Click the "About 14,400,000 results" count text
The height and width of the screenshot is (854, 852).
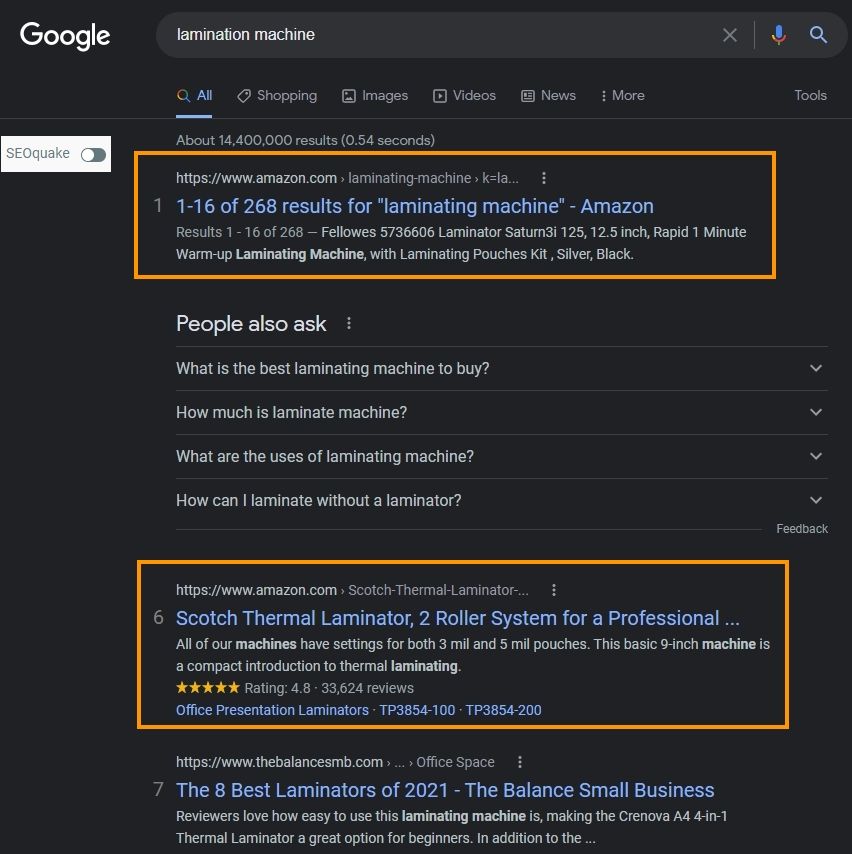[305, 141]
